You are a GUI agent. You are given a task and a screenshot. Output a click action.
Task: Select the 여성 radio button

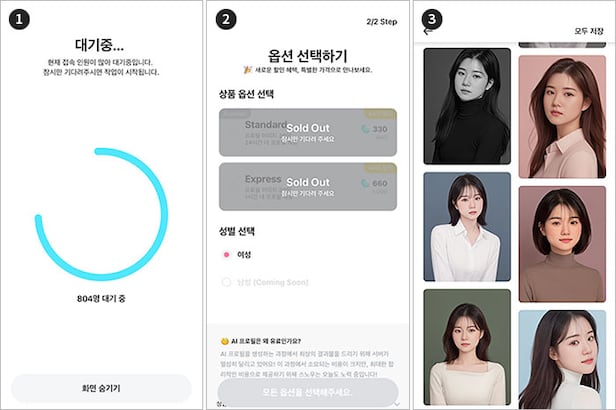pyautogui.click(x=226, y=255)
